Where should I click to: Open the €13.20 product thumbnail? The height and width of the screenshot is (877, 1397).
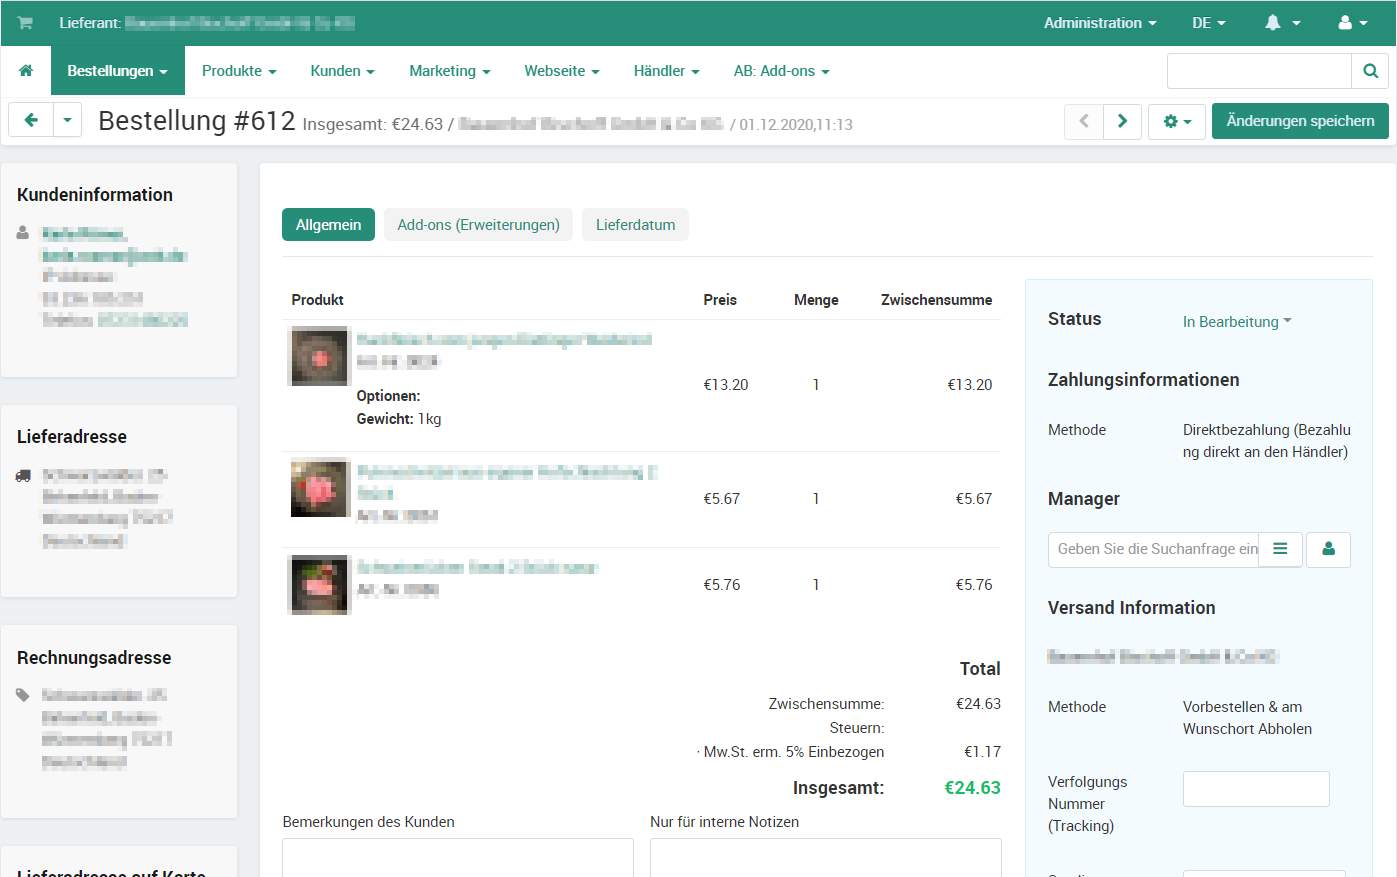(320, 356)
